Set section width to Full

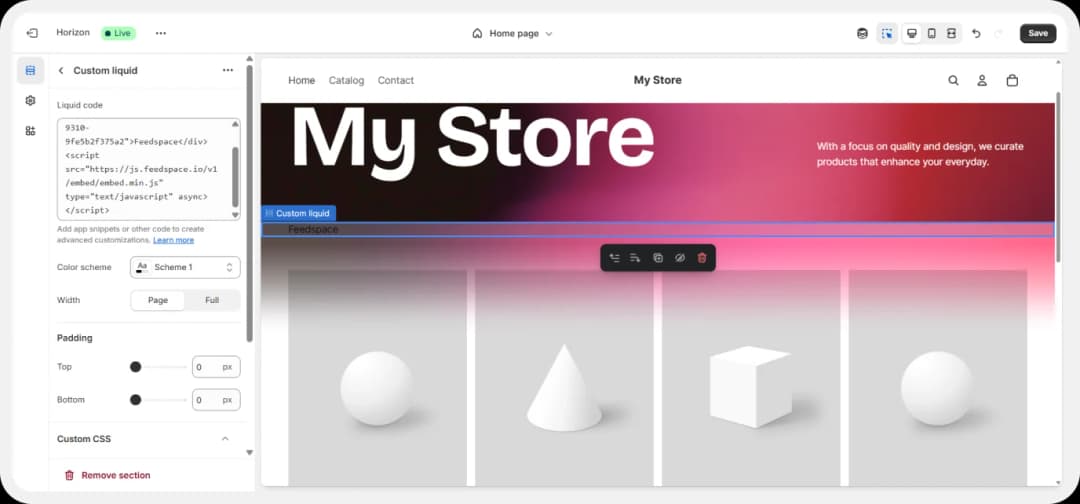(212, 300)
